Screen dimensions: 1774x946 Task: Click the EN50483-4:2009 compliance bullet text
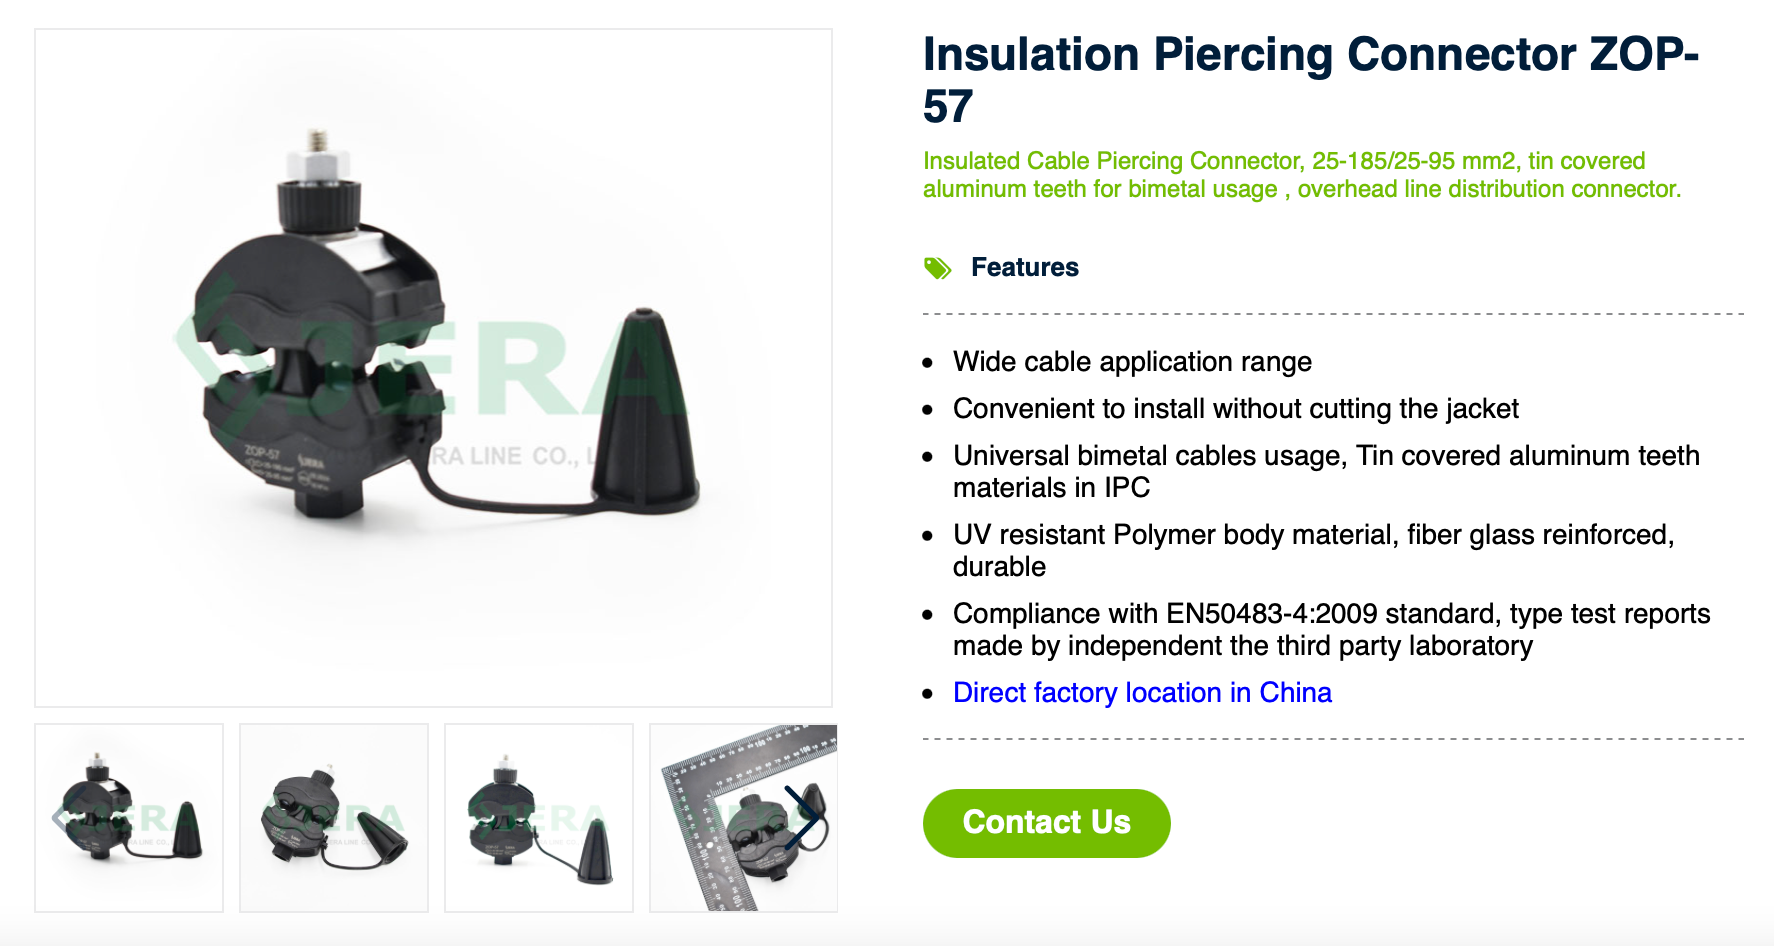tap(1331, 629)
